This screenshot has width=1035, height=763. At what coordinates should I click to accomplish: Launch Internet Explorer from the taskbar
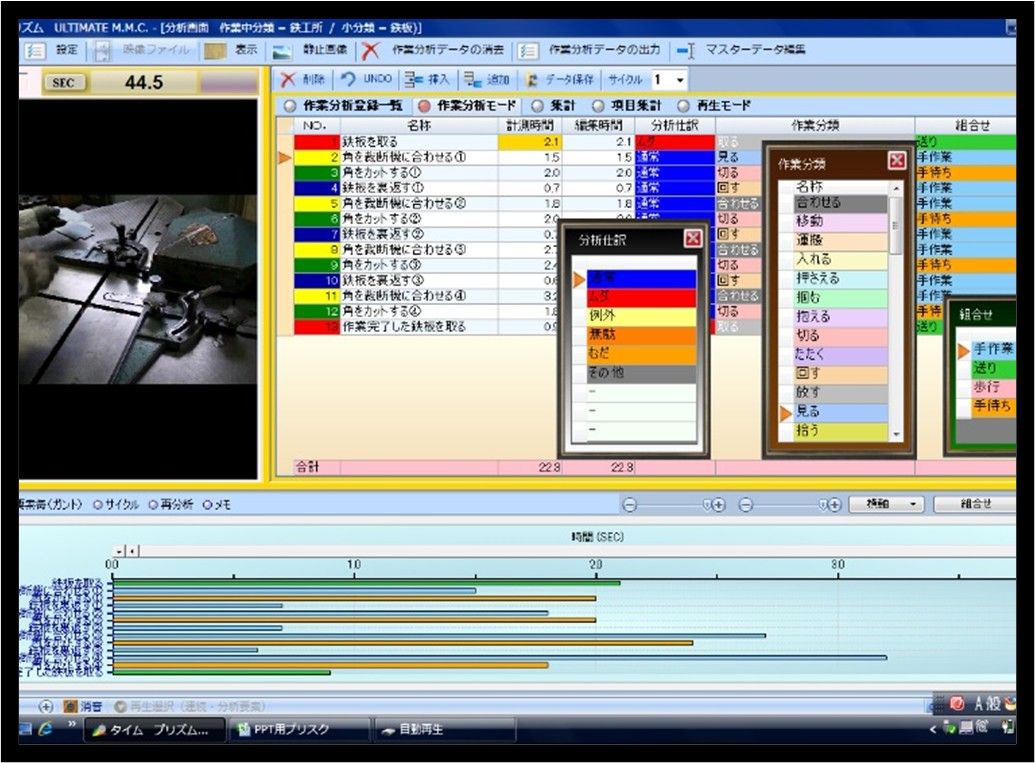coord(45,729)
